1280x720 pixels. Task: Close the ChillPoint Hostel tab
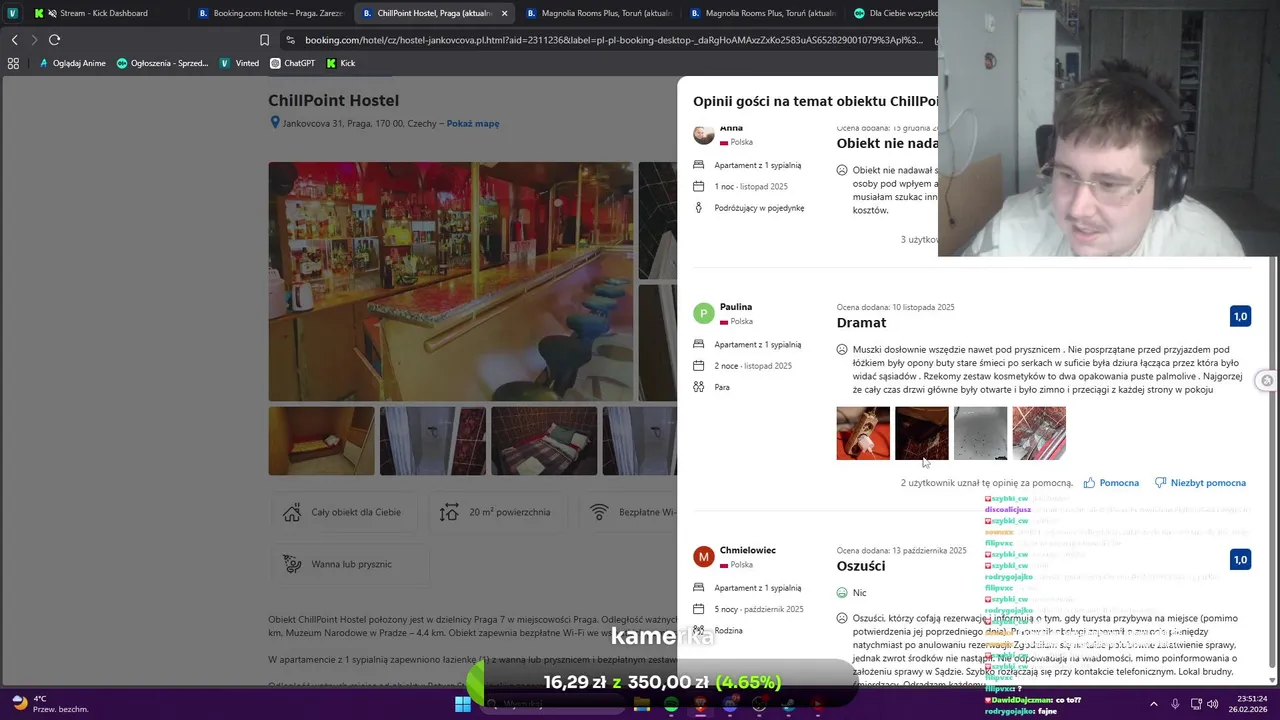(x=504, y=13)
